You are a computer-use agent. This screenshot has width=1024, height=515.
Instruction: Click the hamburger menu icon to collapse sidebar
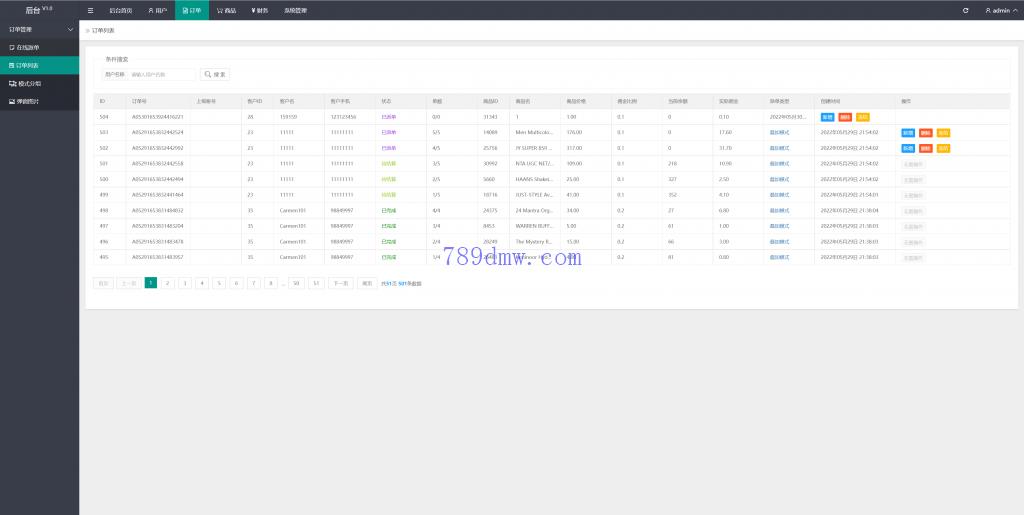pos(91,10)
